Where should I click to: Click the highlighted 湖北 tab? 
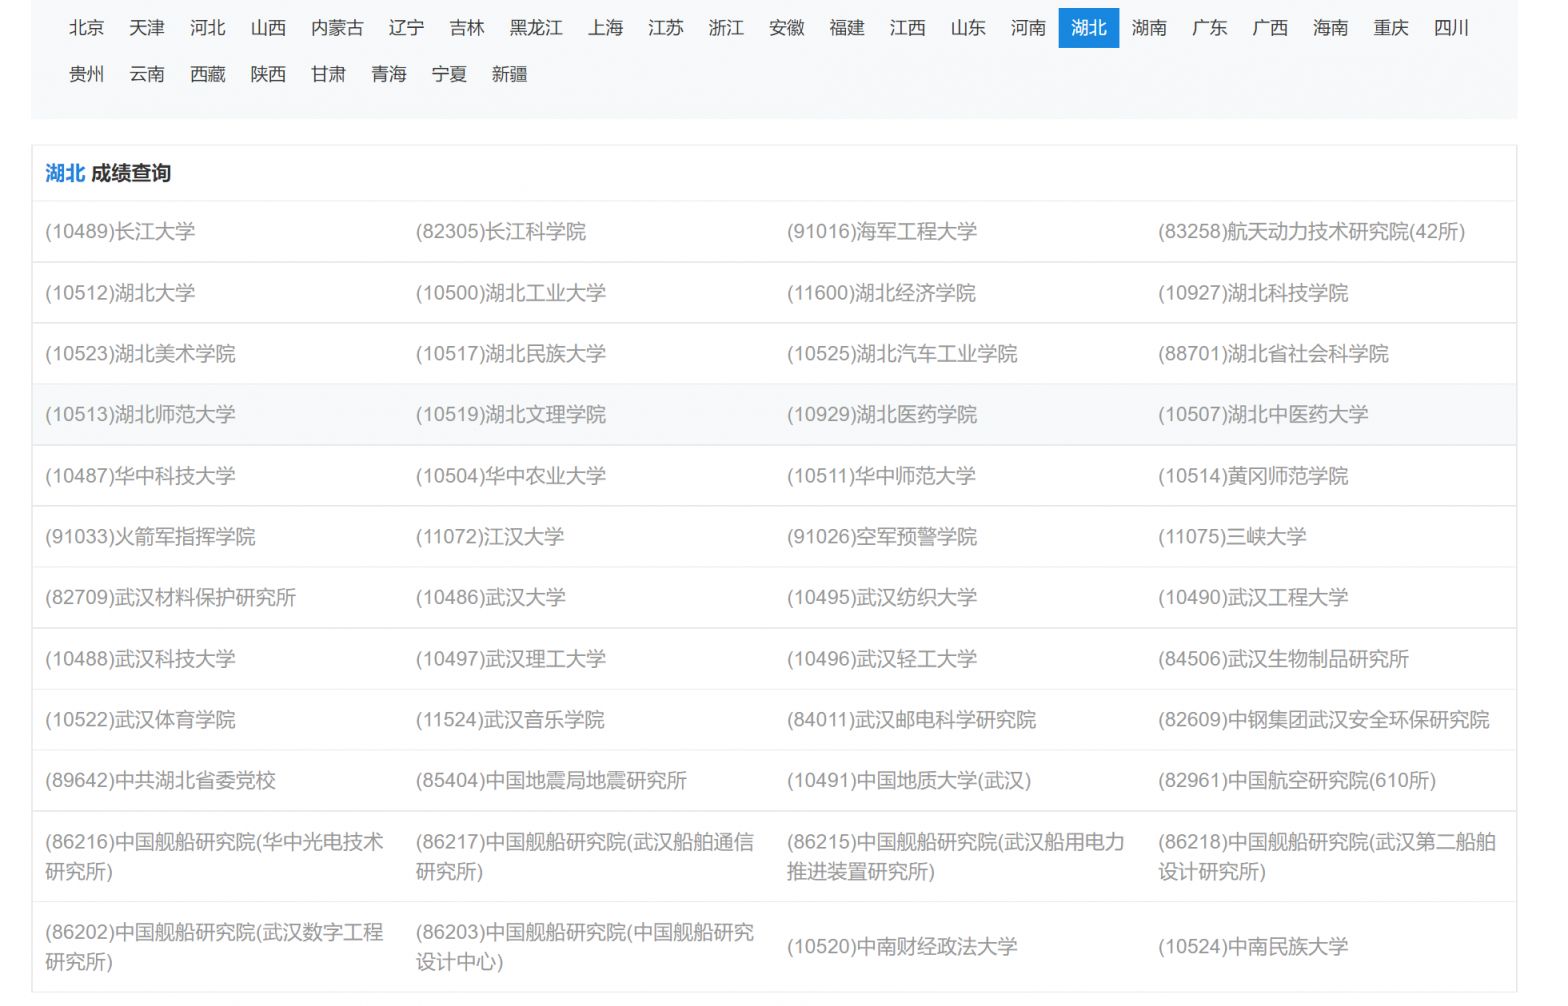point(1089,28)
